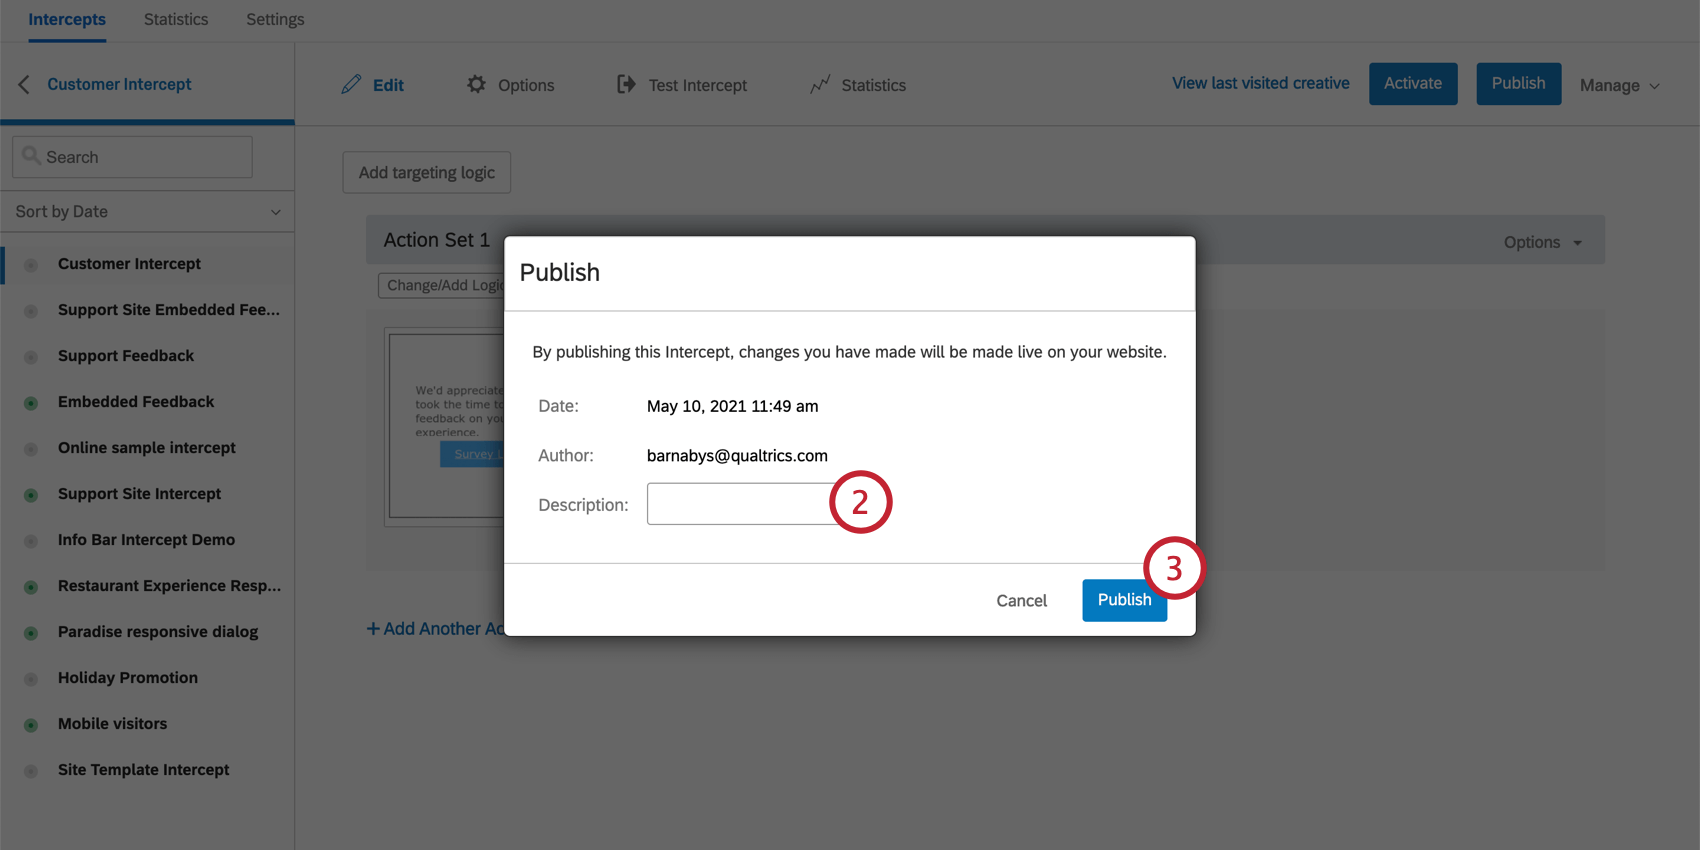The image size is (1700, 850).
Task: Open intercept Options via the gear icon
Action: coord(478,85)
